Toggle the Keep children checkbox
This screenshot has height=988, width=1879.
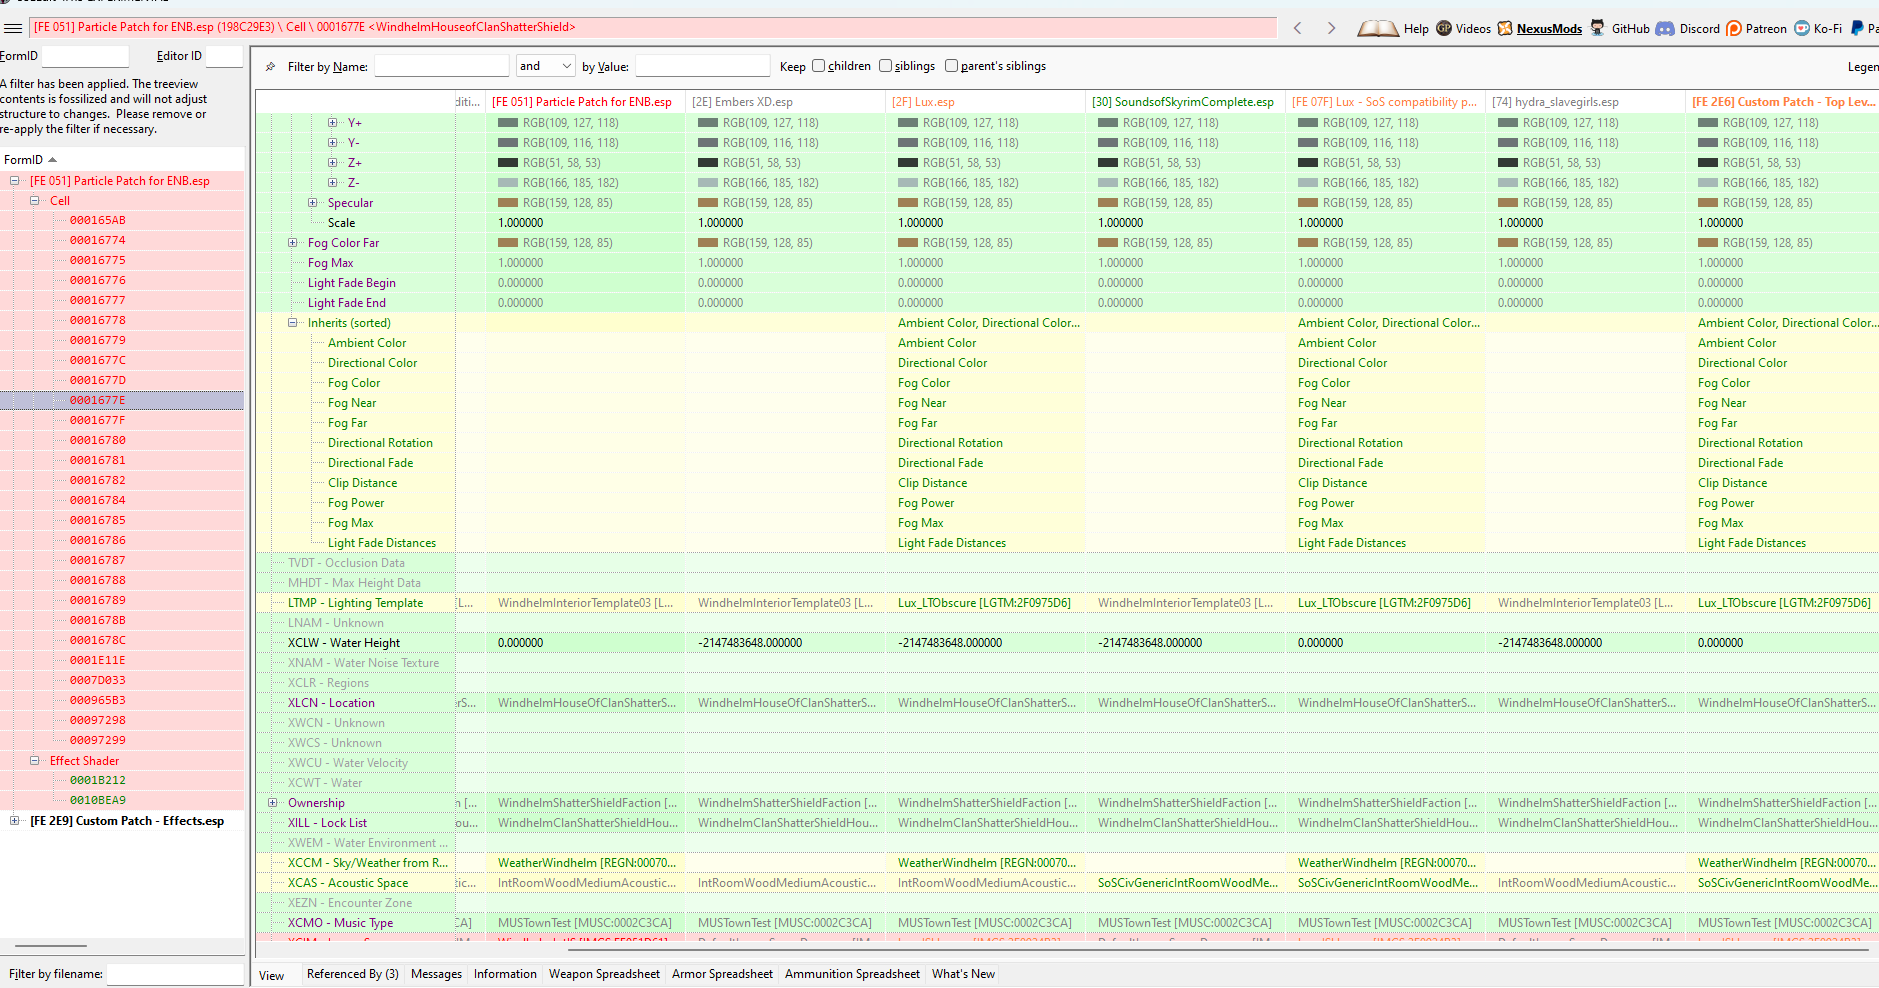click(818, 66)
